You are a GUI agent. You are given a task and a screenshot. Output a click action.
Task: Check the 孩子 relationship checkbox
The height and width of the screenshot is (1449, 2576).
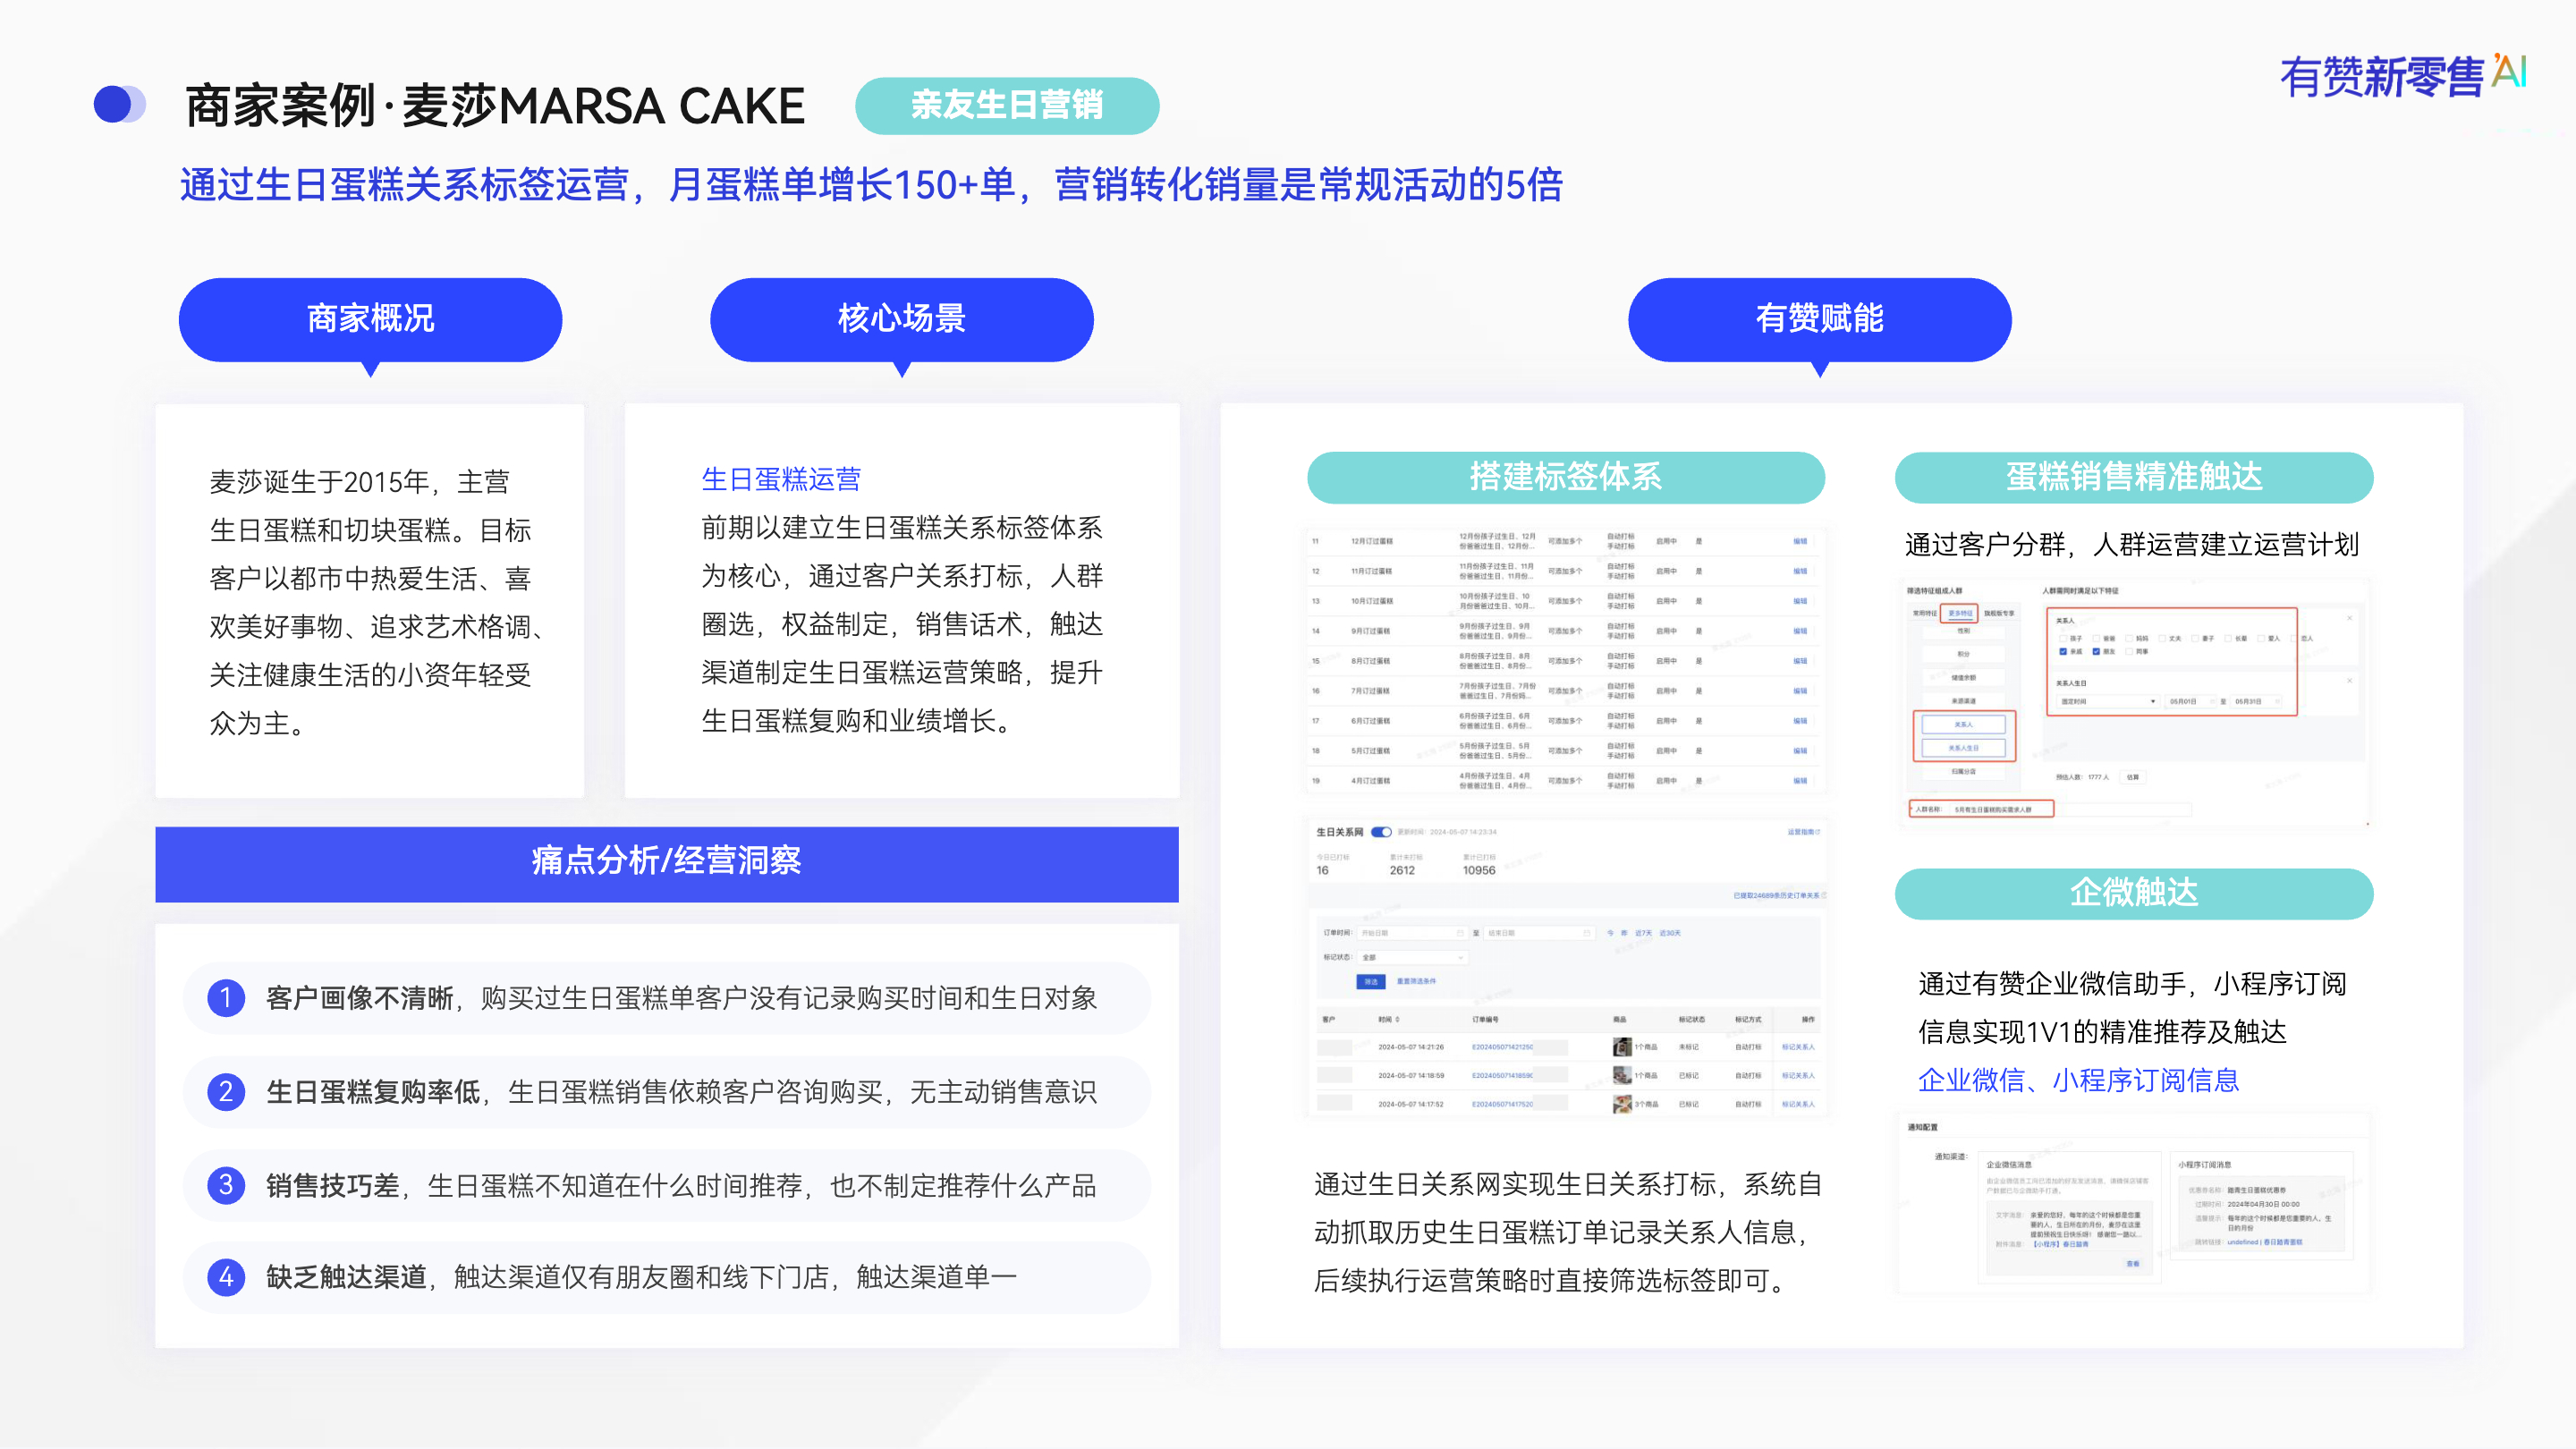2063,639
